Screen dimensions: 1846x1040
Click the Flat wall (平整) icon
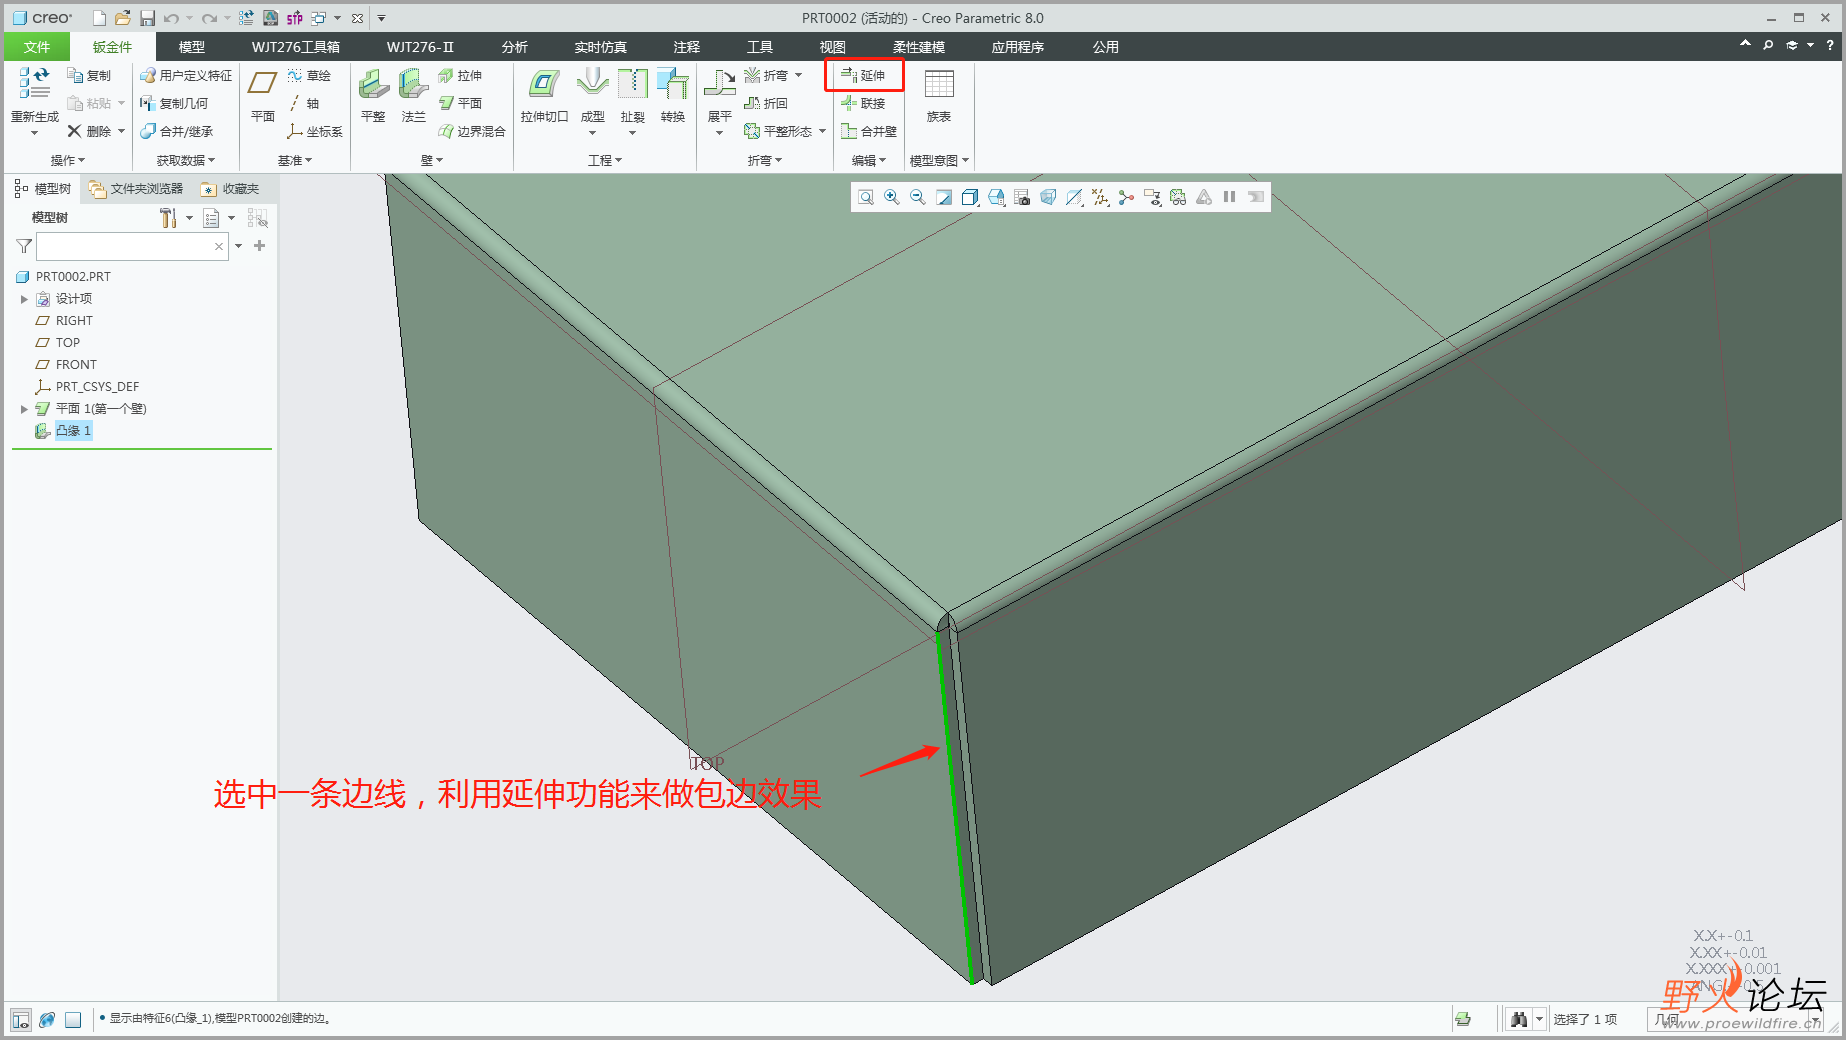click(x=373, y=84)
